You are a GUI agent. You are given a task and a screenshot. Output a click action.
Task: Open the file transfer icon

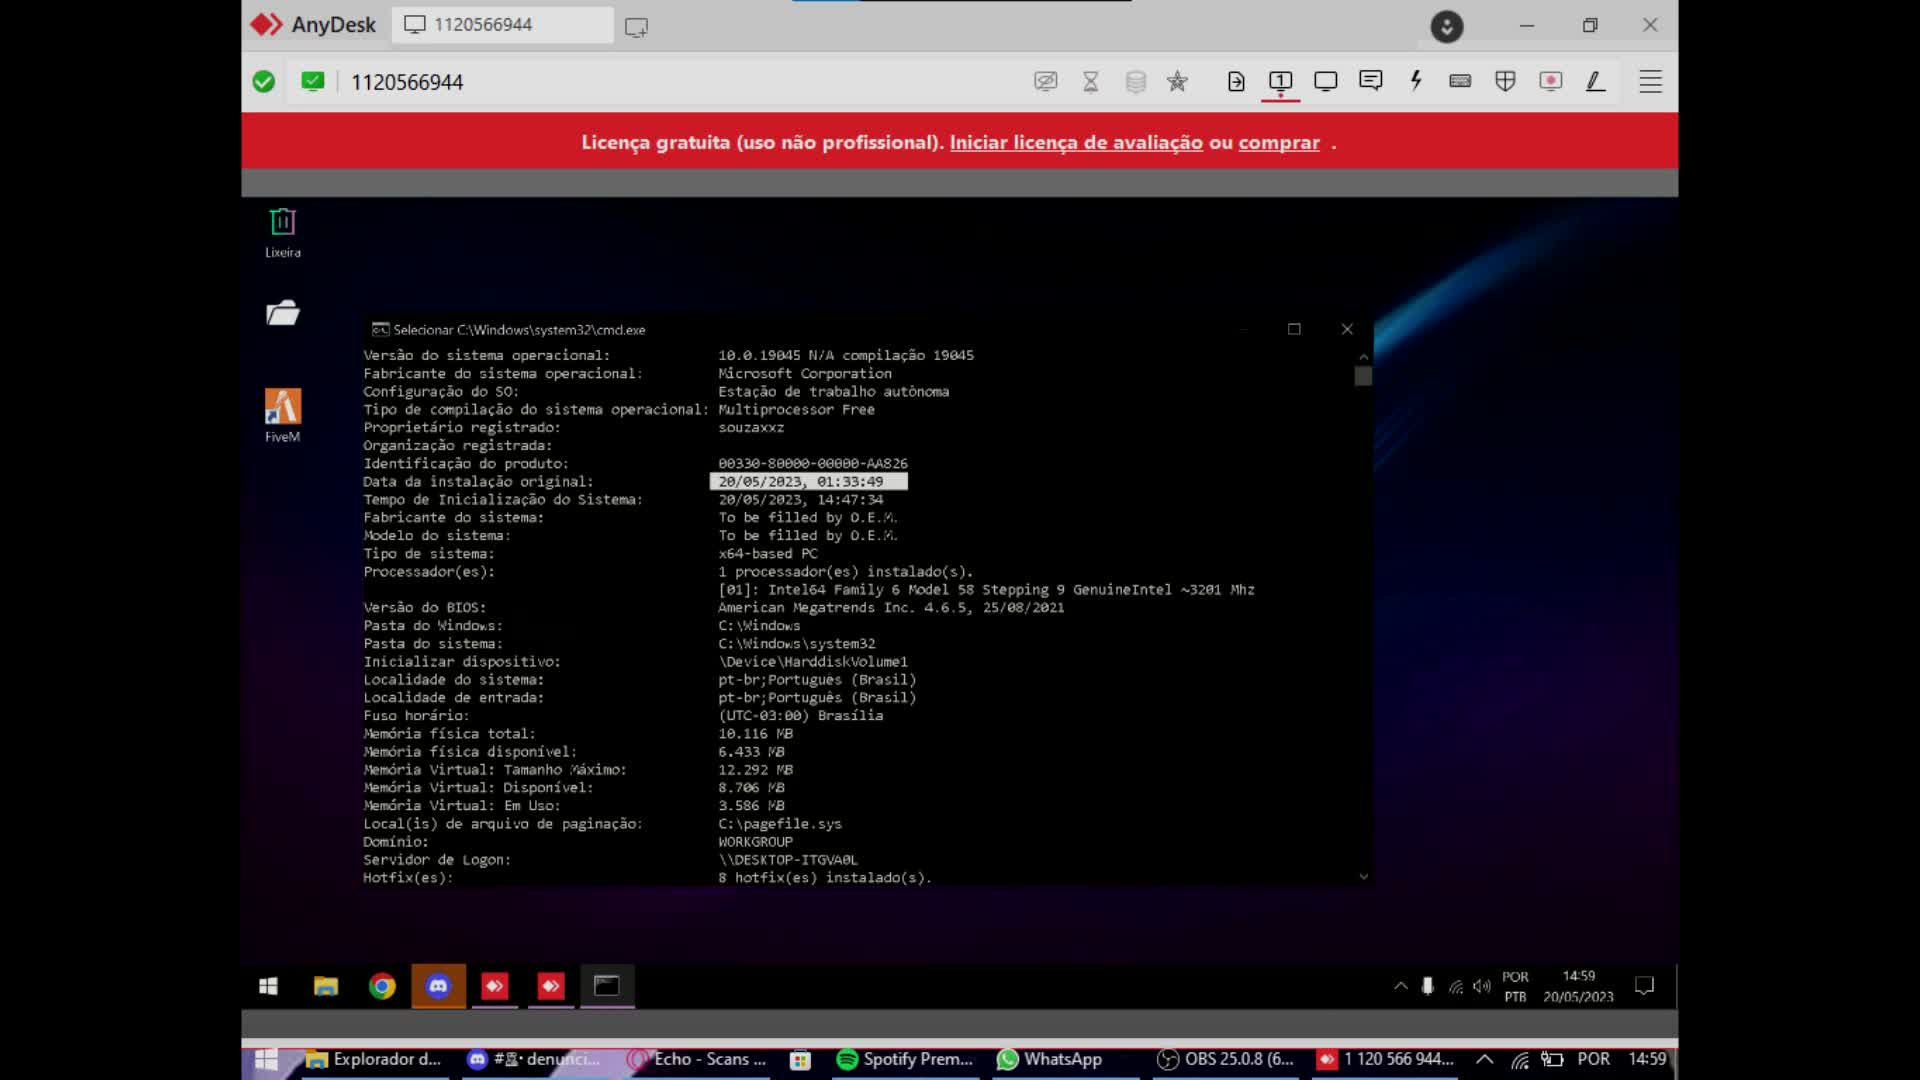point(1236,81)
